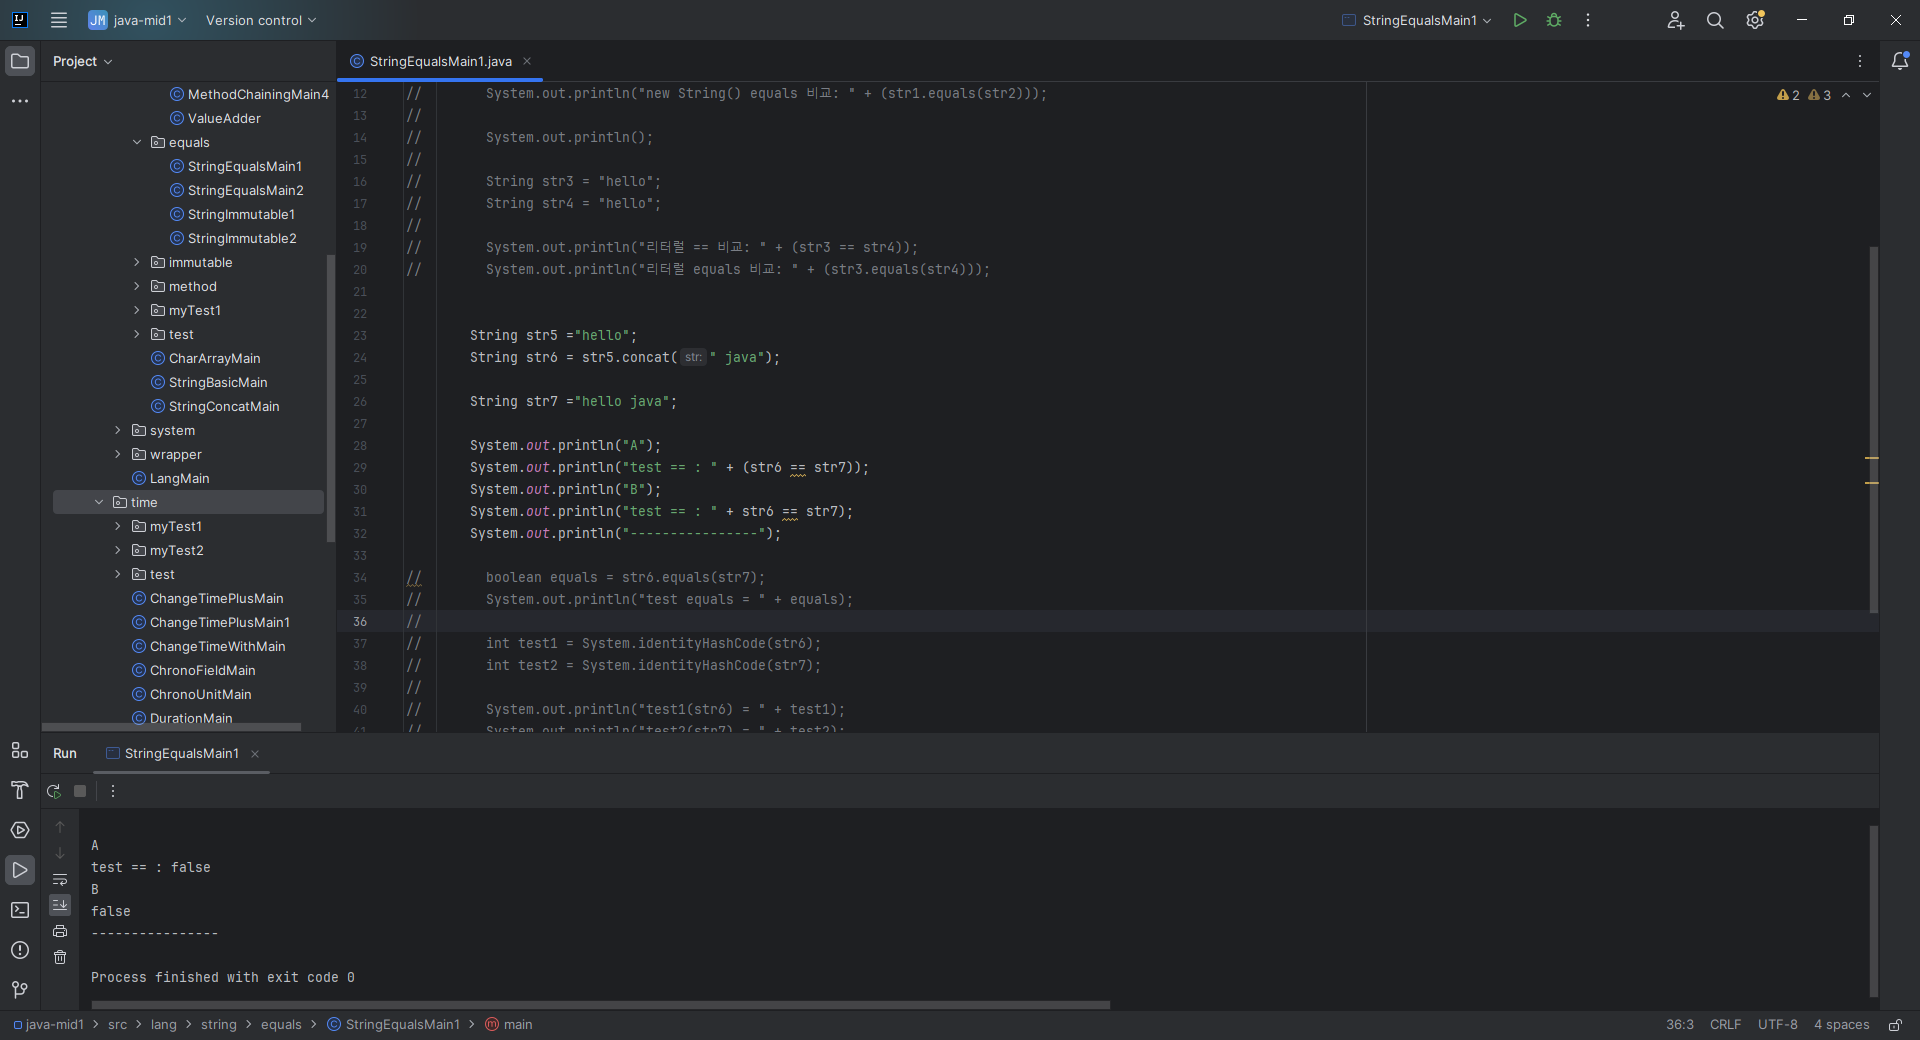
Task: Click the main method breadcrumb
Action: point(509,1025)
